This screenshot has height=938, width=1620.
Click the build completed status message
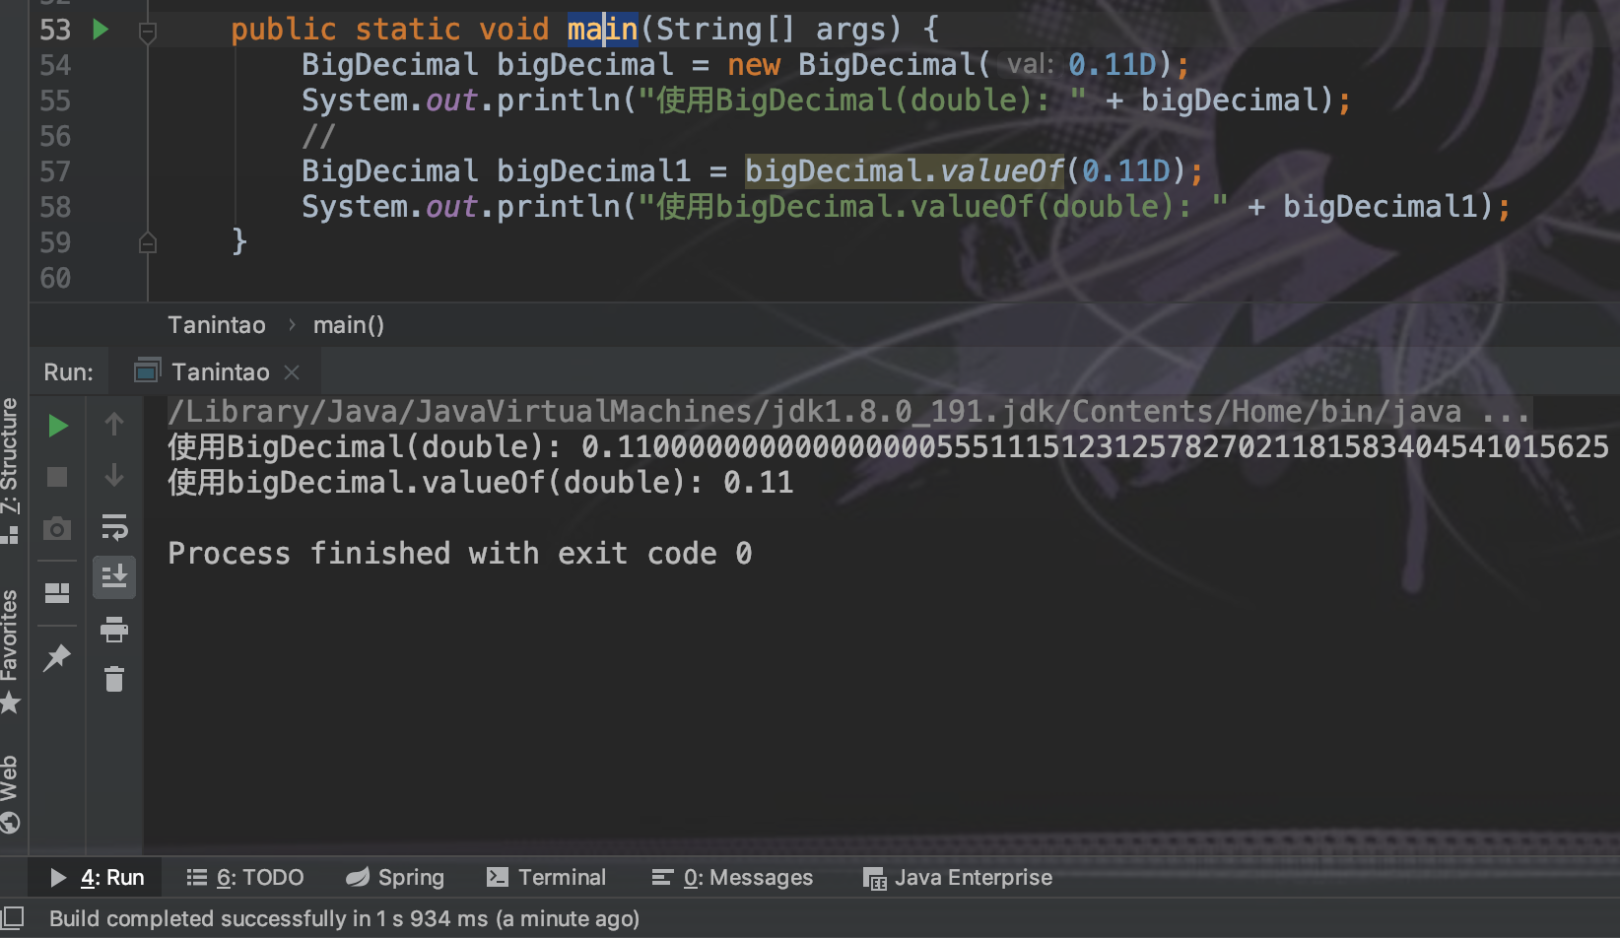click(x=344, y=918)
